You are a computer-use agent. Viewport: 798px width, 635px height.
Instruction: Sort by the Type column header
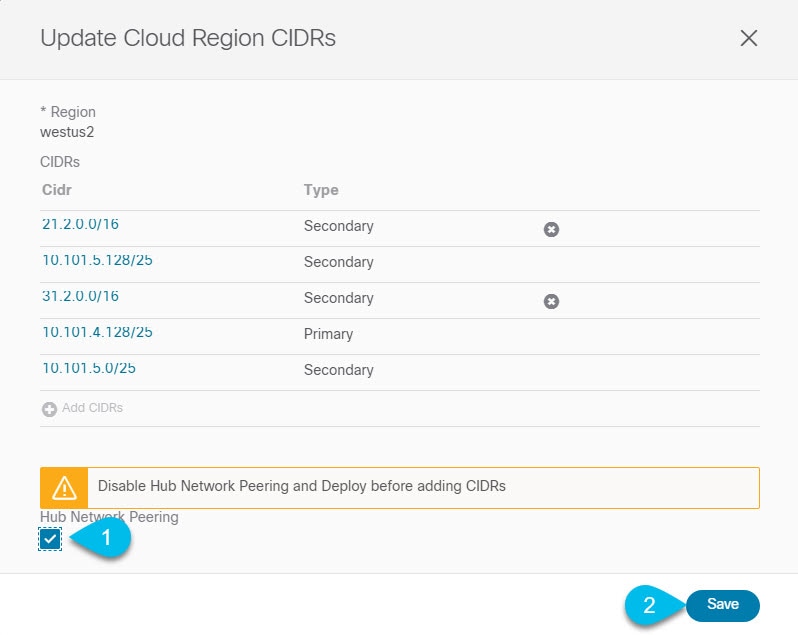[321, 190]
